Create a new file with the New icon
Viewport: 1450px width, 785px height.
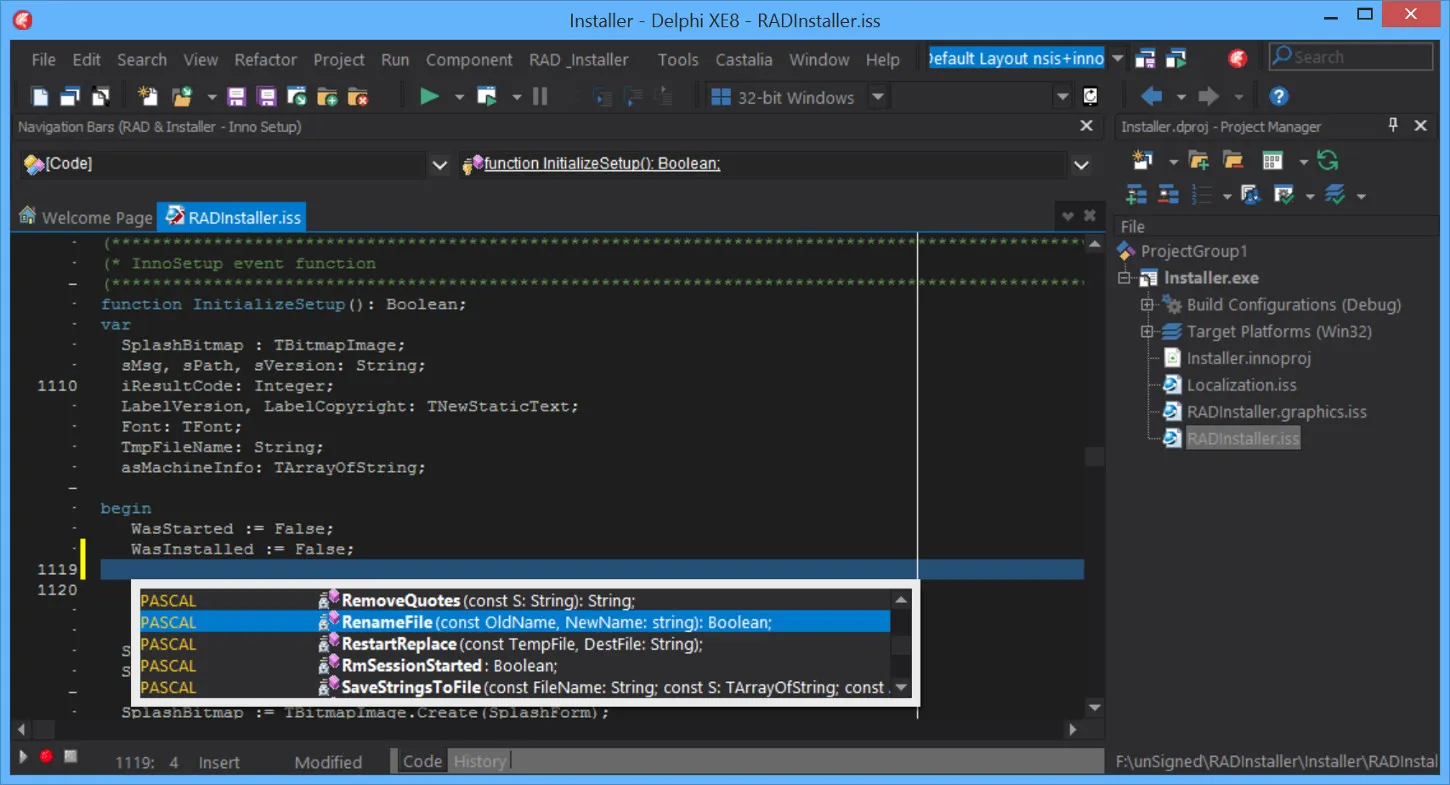[37, 95]
